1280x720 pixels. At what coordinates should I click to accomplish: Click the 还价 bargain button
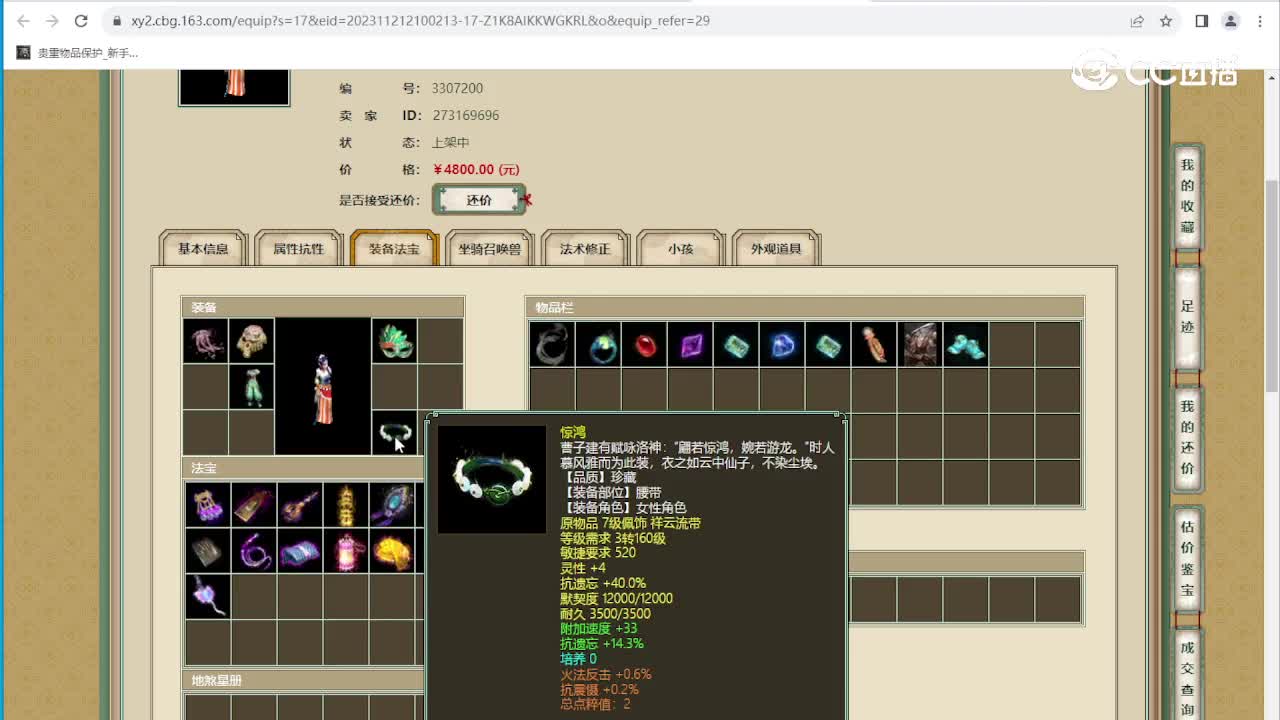tap(479, 200)
